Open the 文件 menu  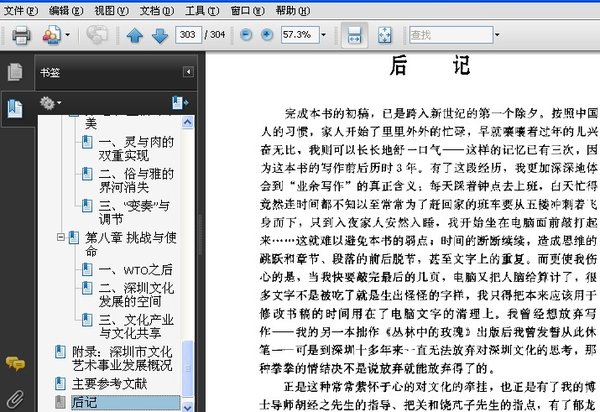coord(21,10)
